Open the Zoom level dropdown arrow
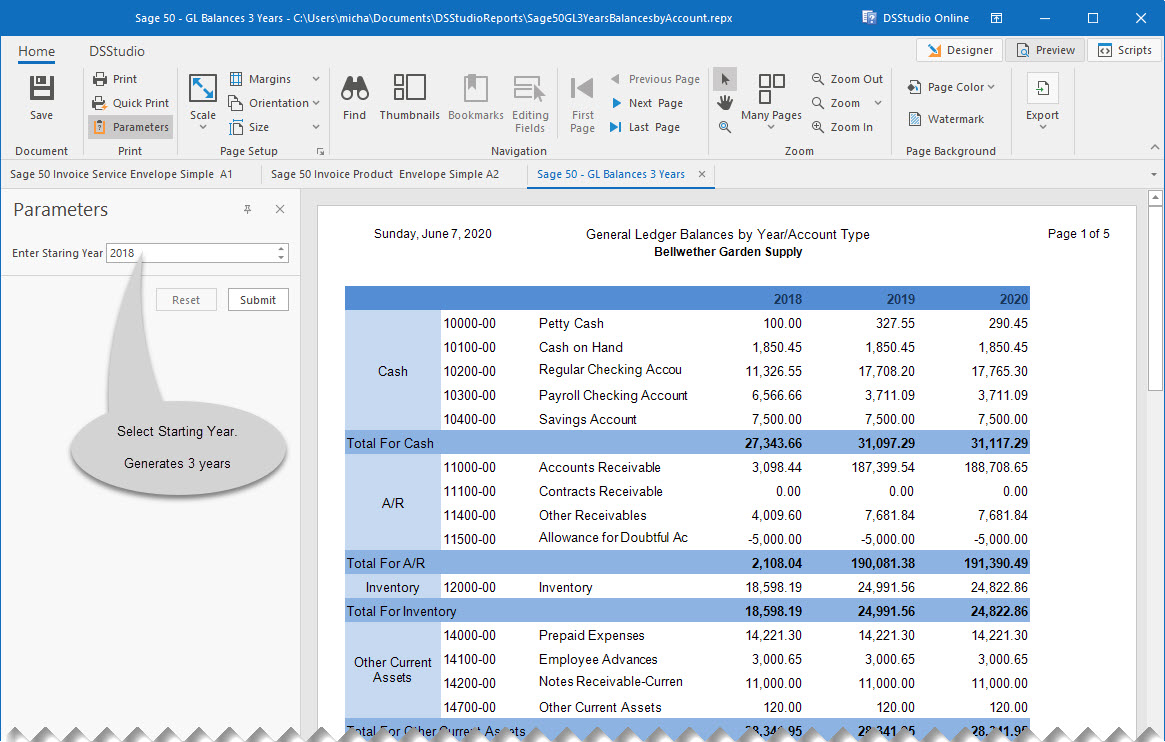The height and width of the screenshot is (742, 1165). (x=877, y=102)
